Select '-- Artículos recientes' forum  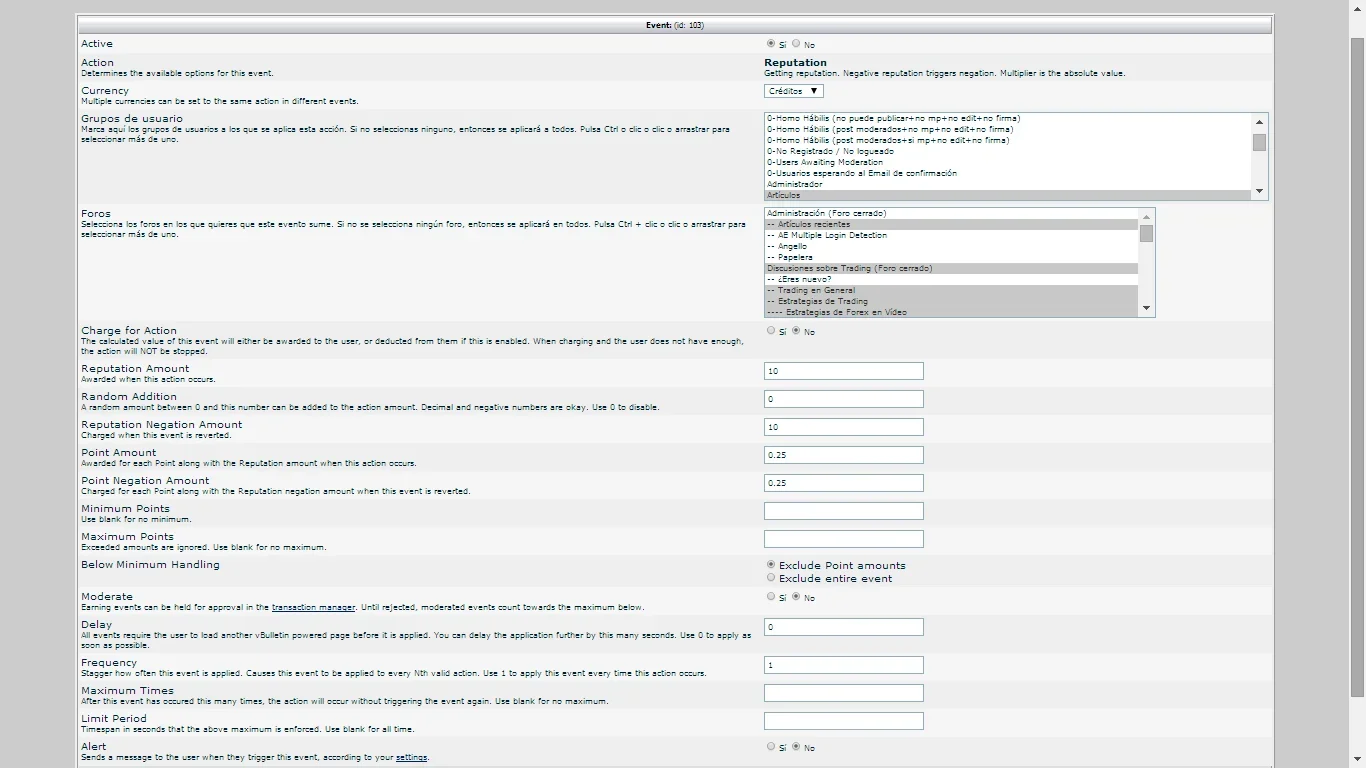coord(952,225)
